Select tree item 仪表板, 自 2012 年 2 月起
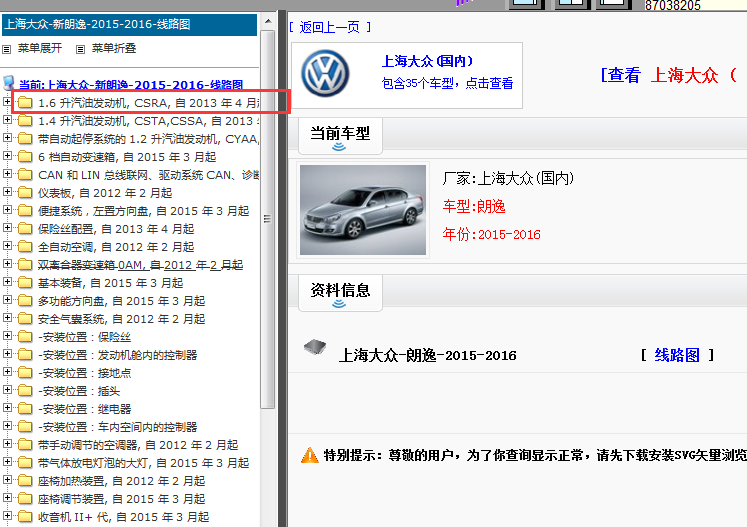 click(x=105, y=193)
